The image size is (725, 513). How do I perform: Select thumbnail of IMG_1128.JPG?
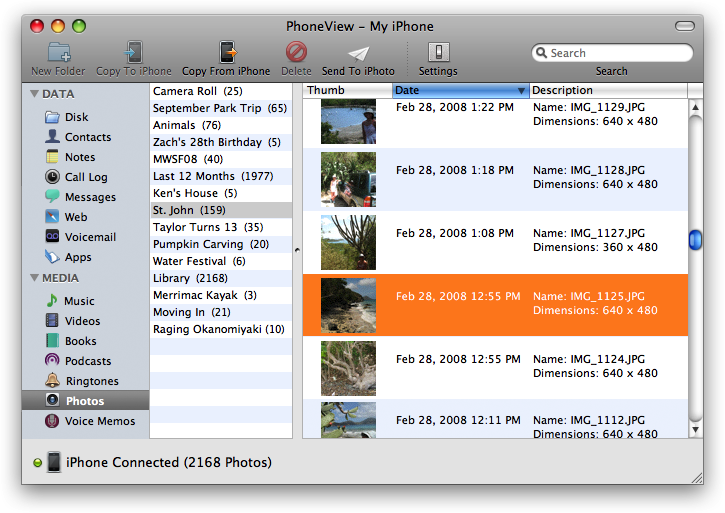point(348,179)
